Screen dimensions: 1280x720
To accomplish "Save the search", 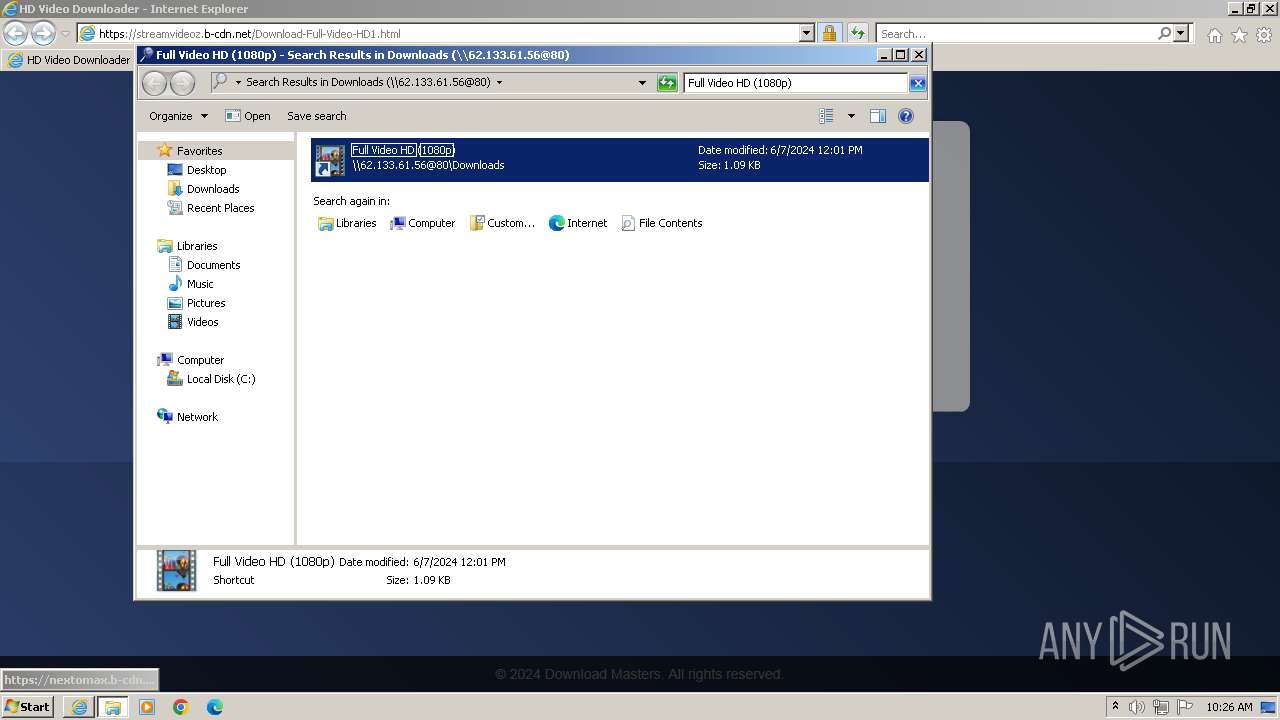I will [316, 116].
